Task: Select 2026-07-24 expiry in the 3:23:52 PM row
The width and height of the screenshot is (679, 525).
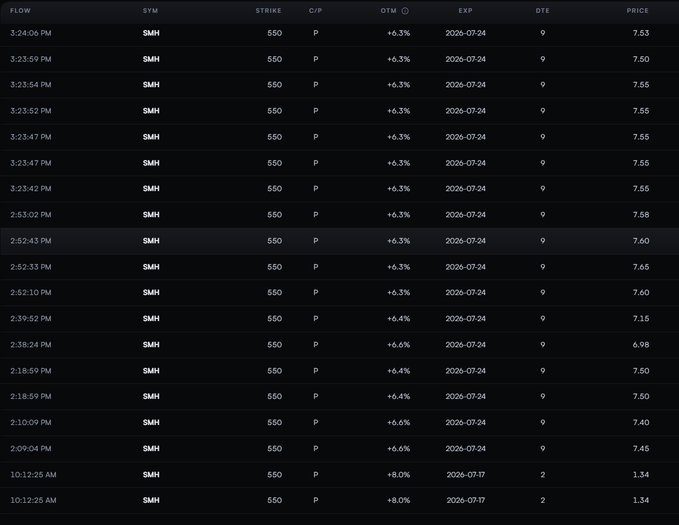Action: pos(466,111)
